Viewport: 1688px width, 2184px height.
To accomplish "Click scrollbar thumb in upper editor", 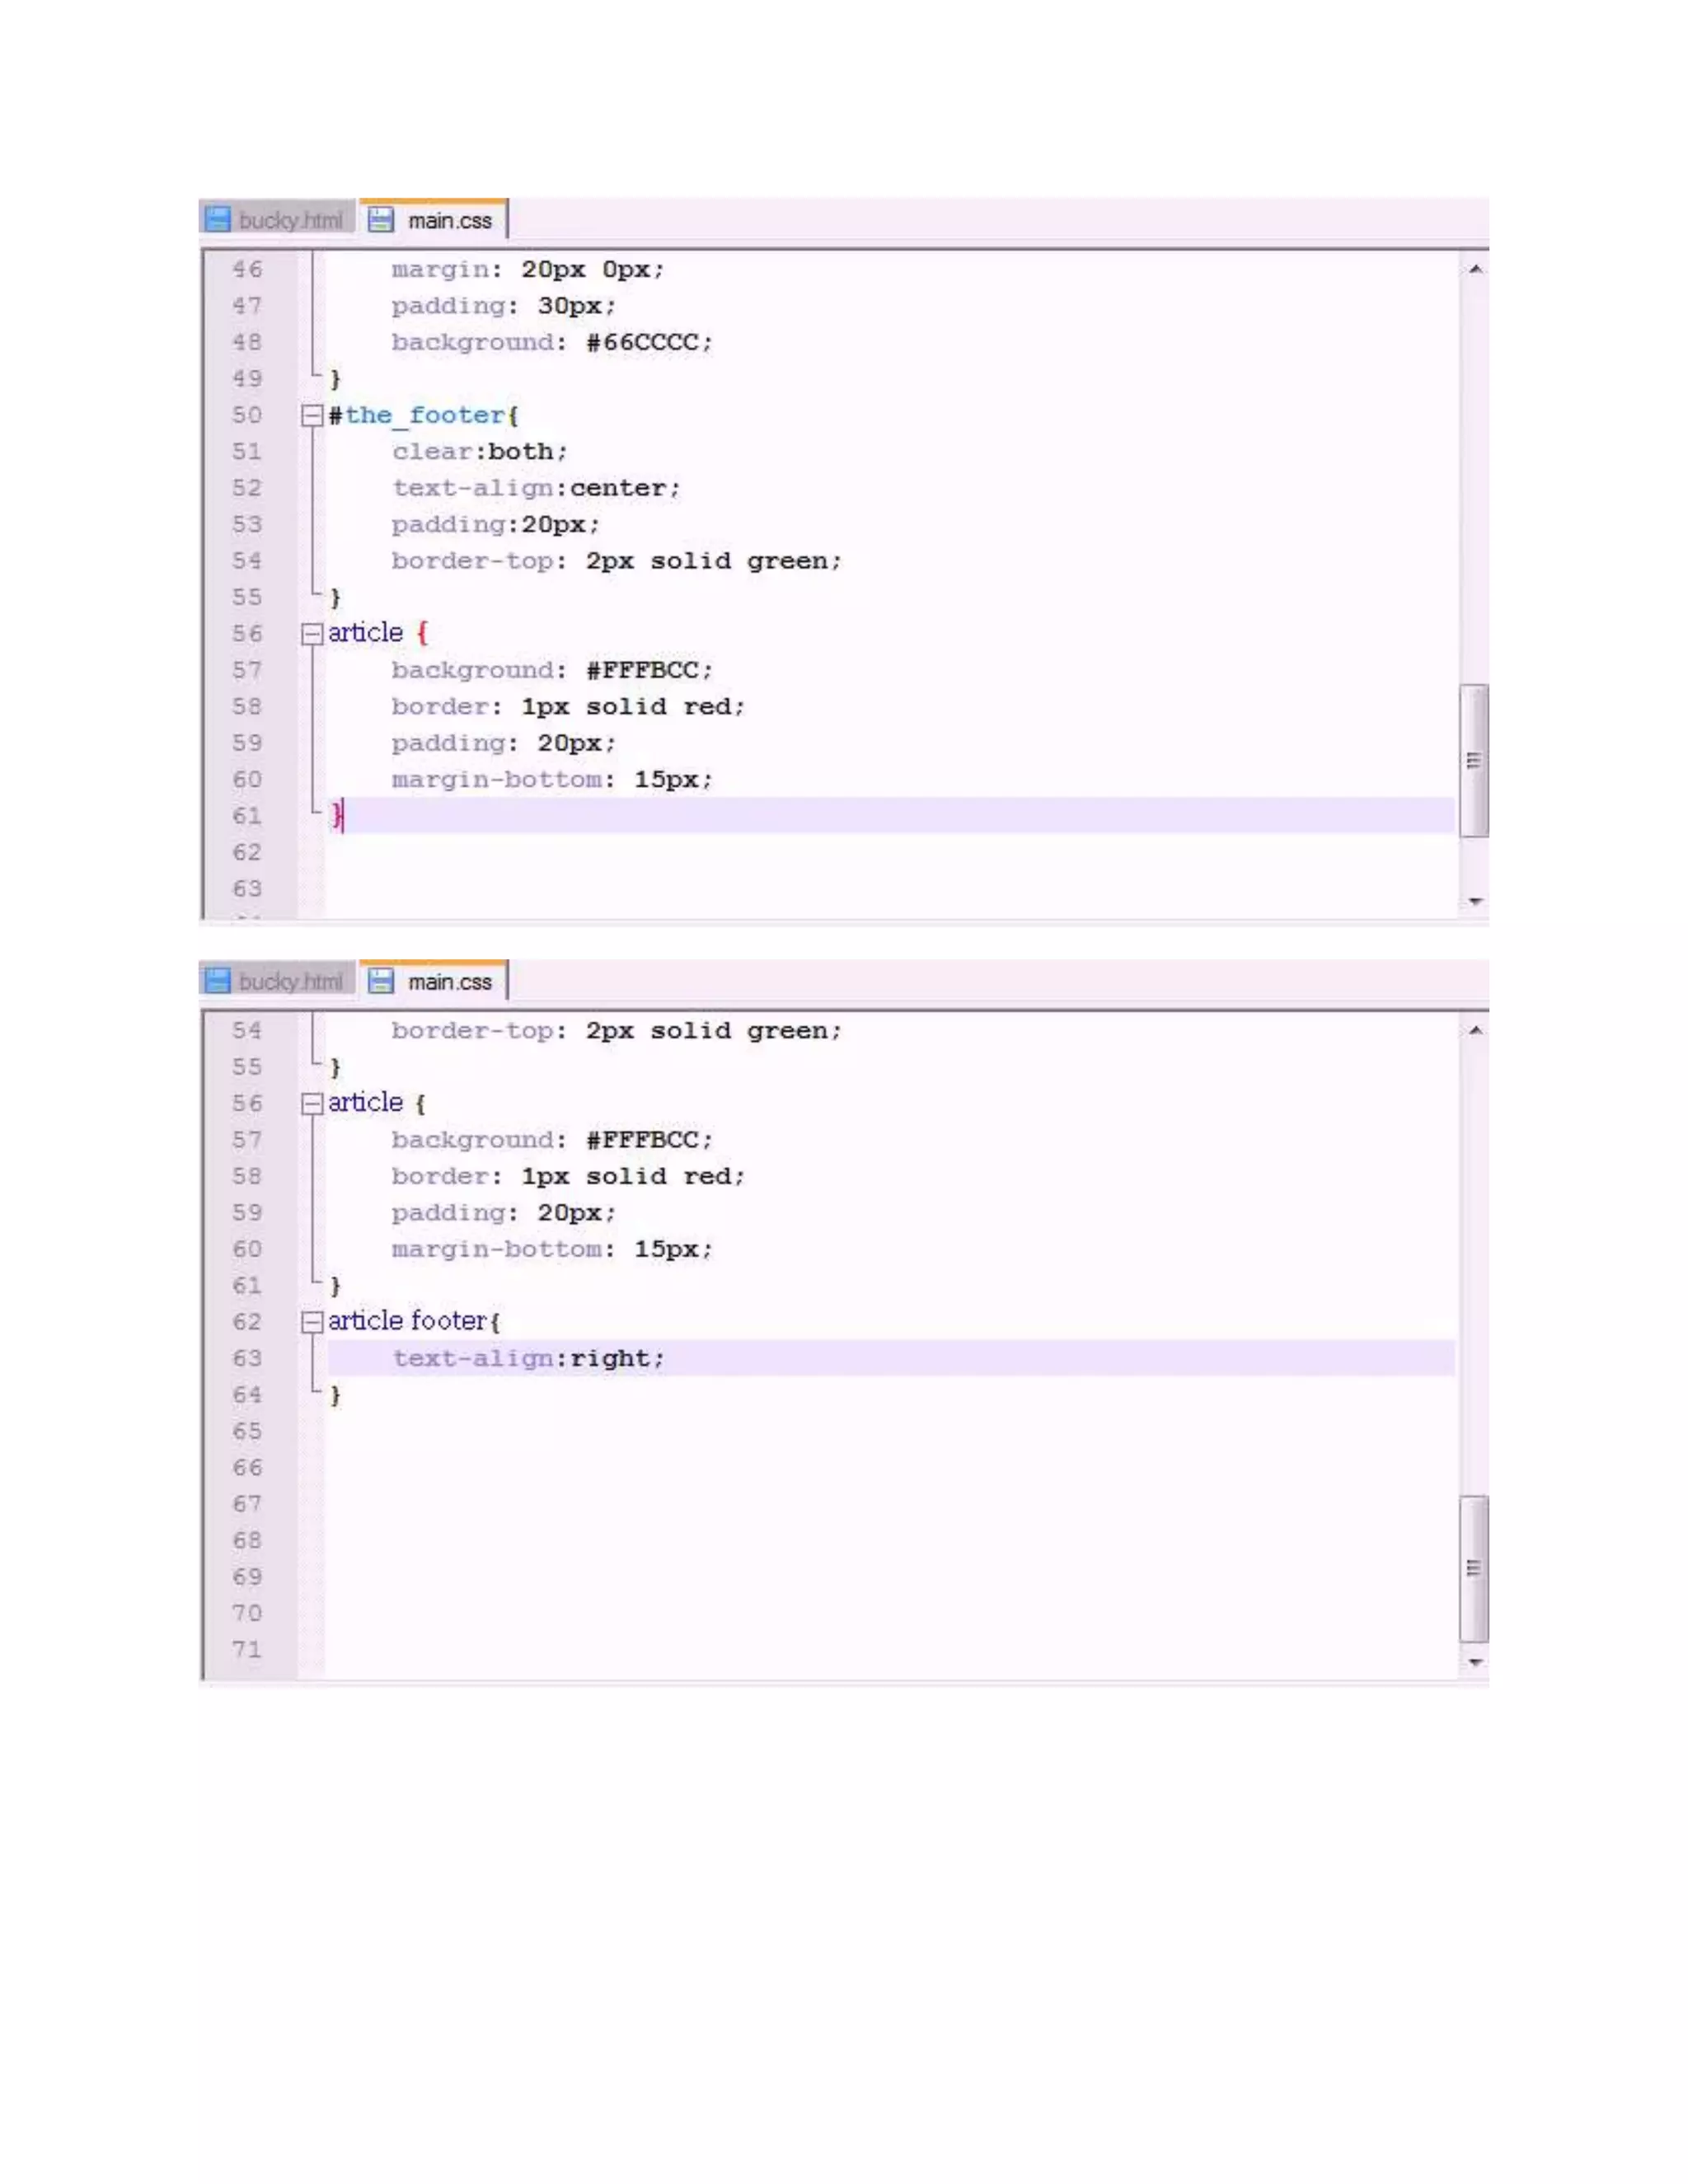I will pyautogui.click(x=1474, y=760).
